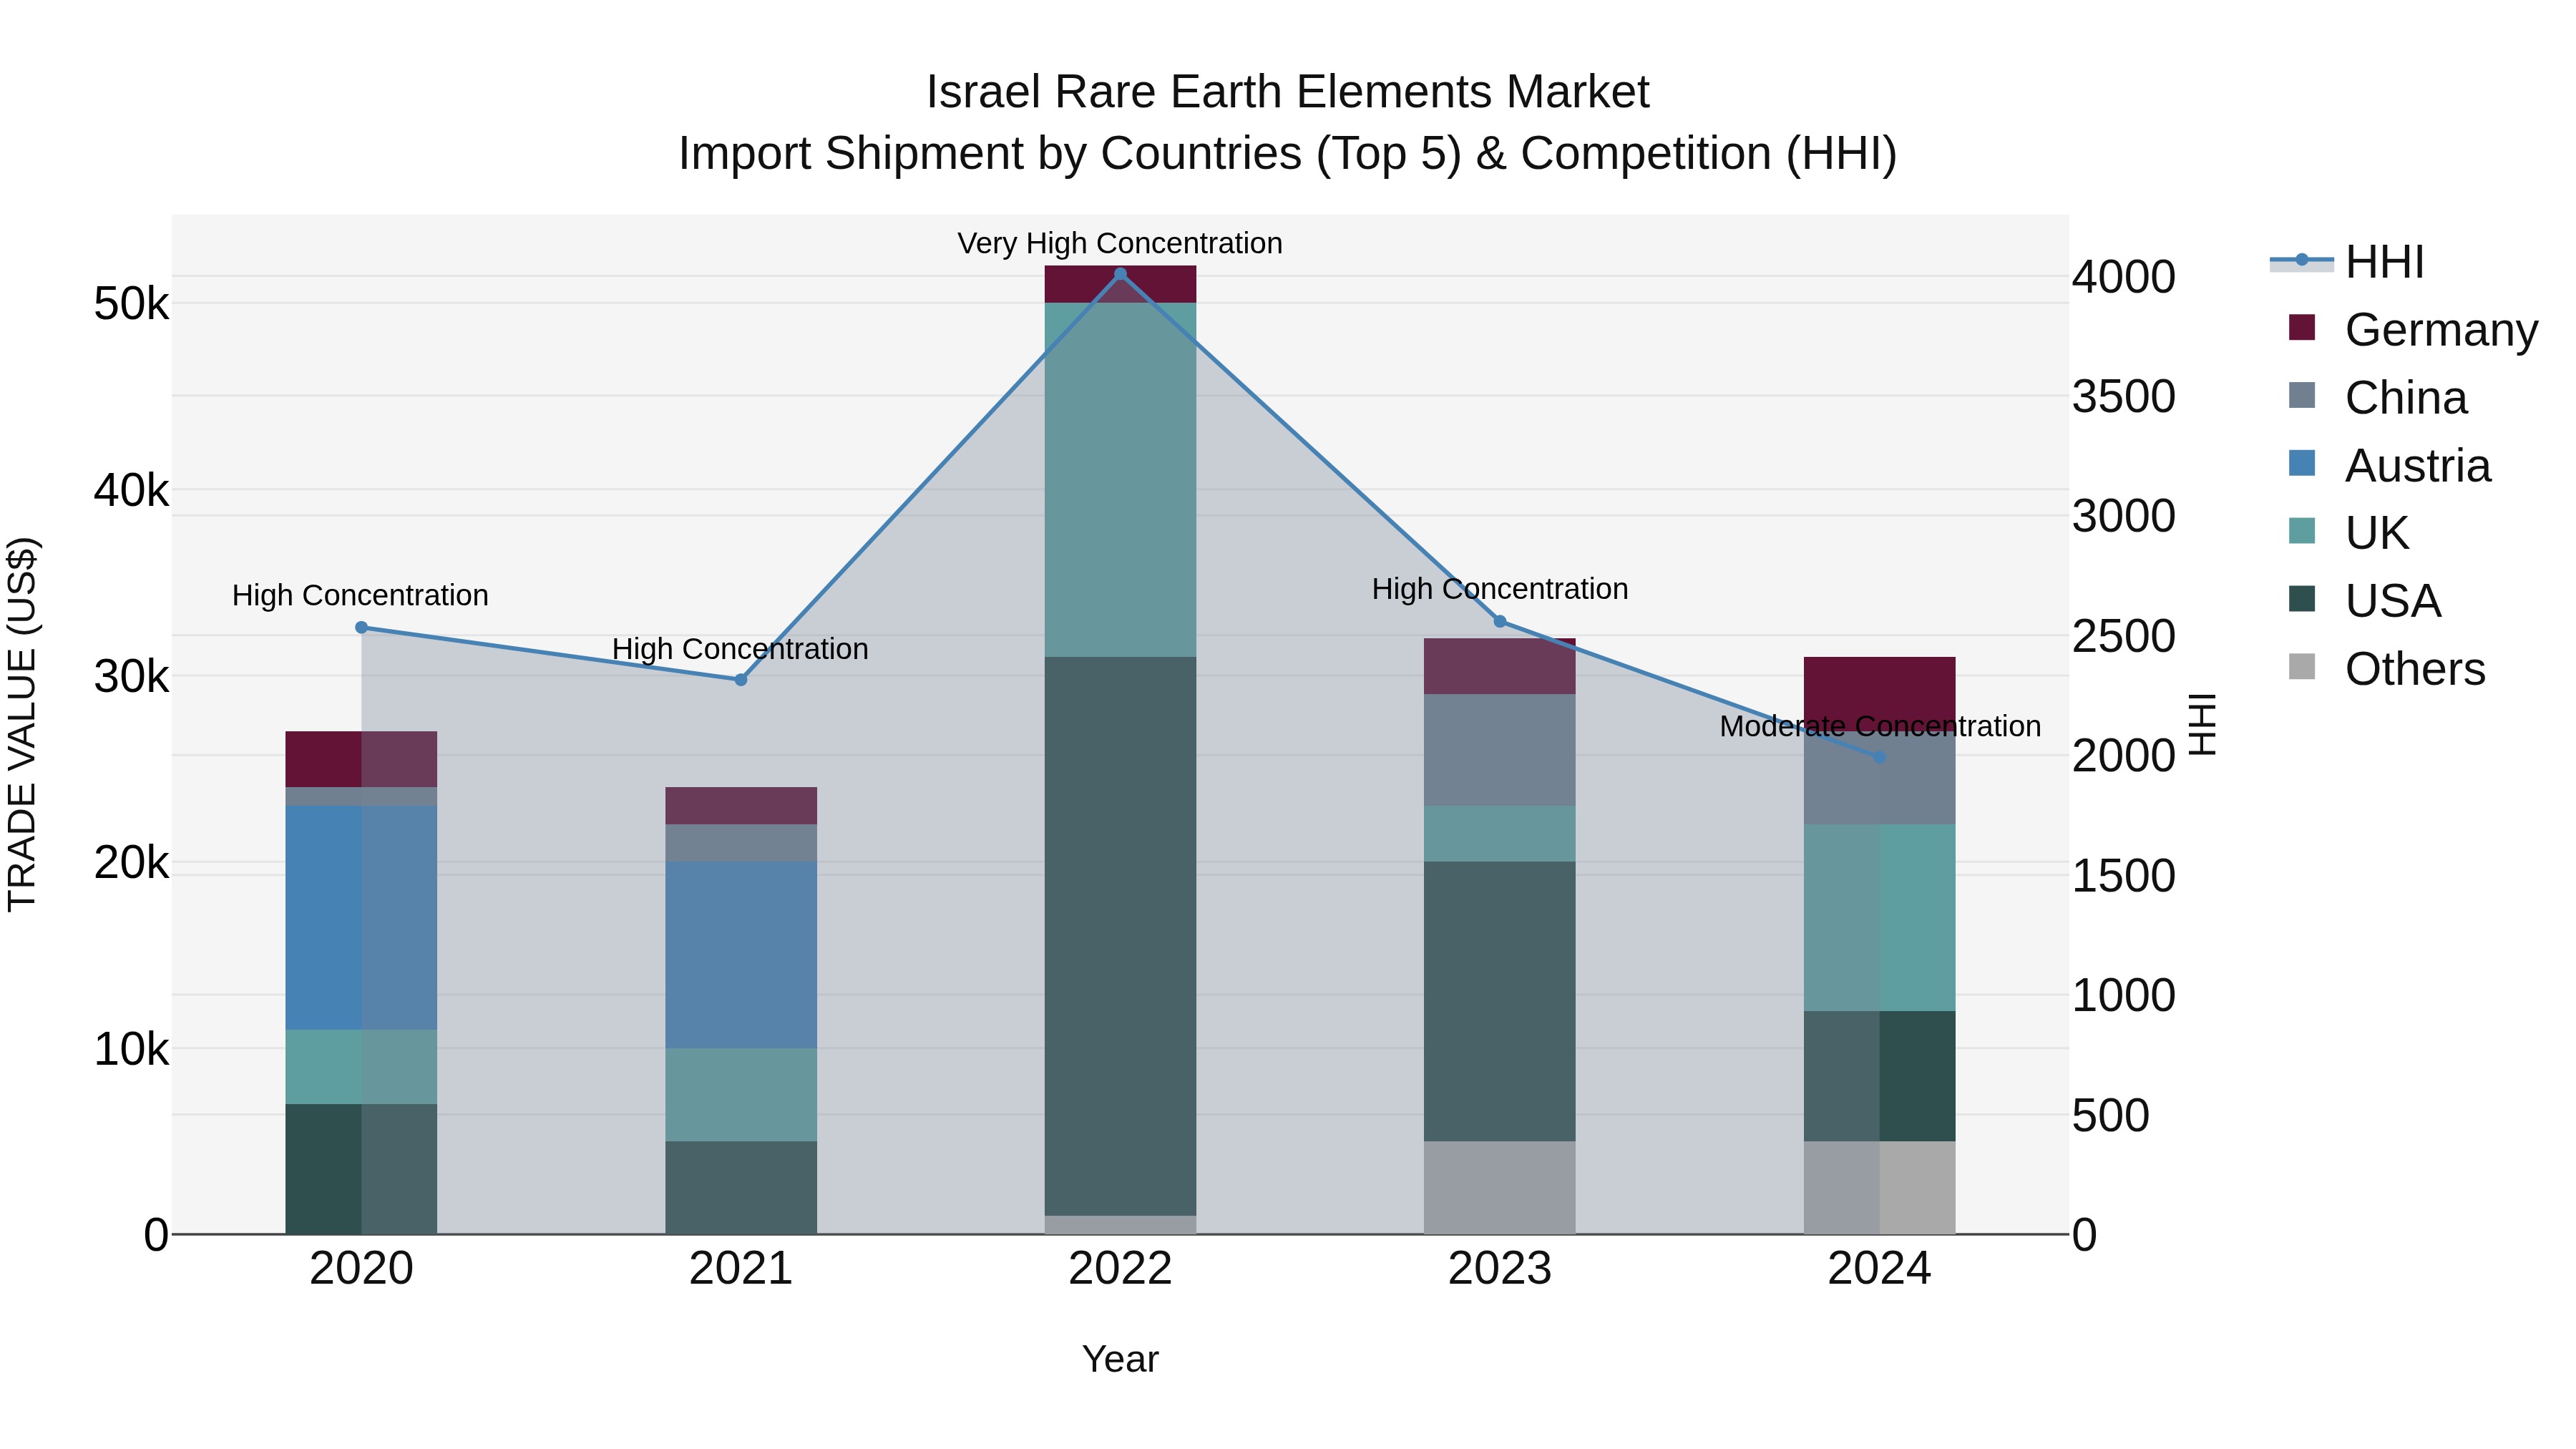Click the 'High Concentration' label above 2020

(x=360, y=595)
